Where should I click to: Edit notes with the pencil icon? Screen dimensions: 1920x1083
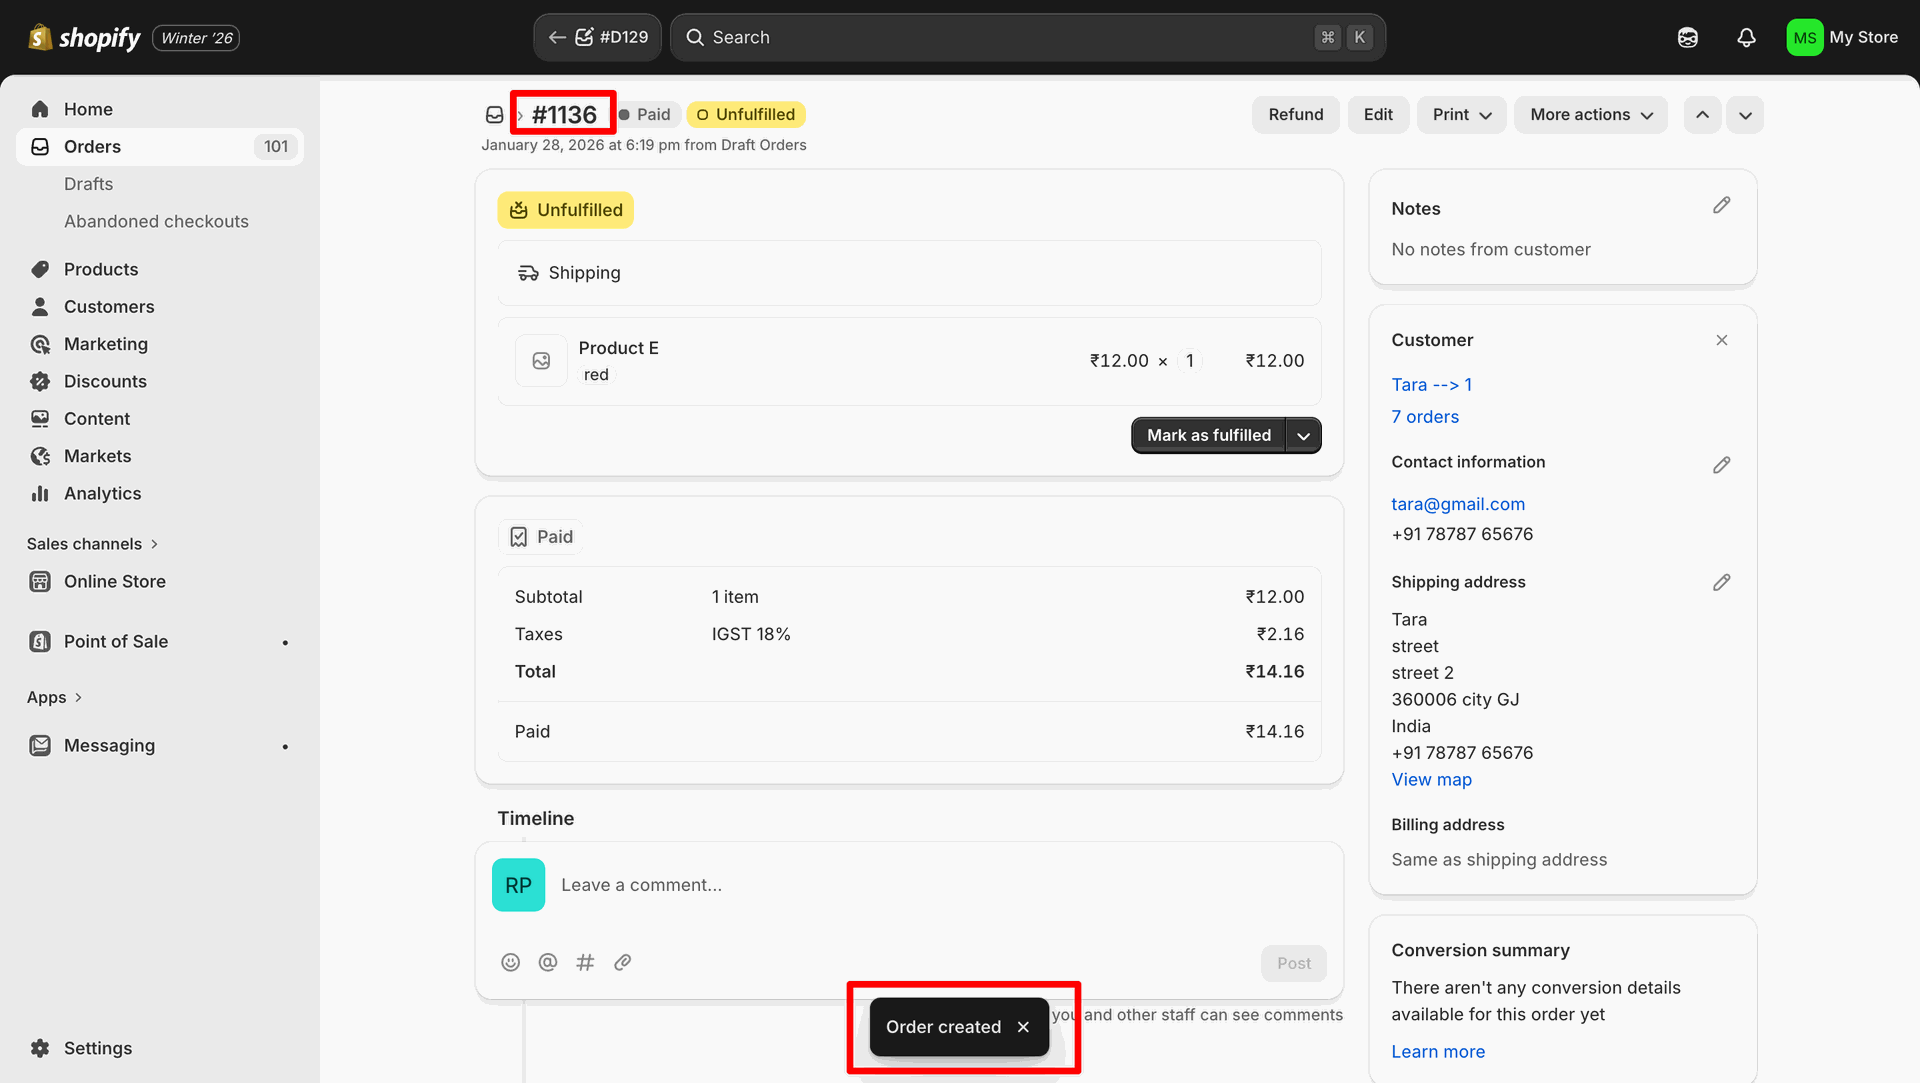pyautogui.click(x=1721, y=205)
